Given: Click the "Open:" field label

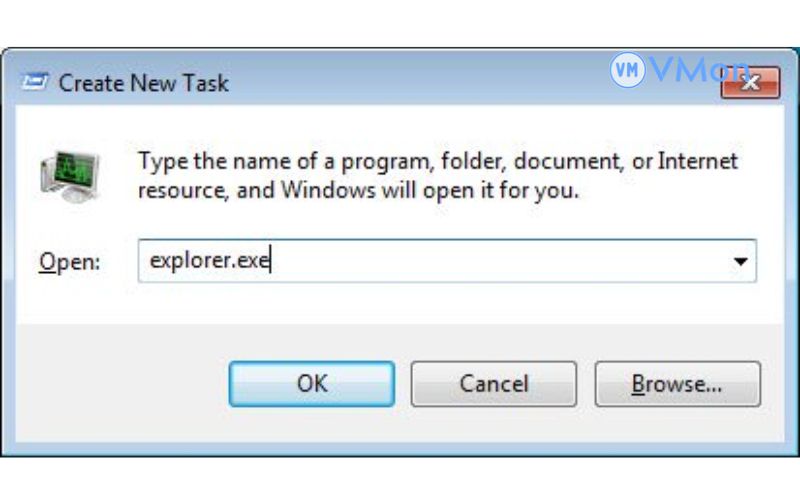Looking at the screenshot, I should click(x=70, y=262).
